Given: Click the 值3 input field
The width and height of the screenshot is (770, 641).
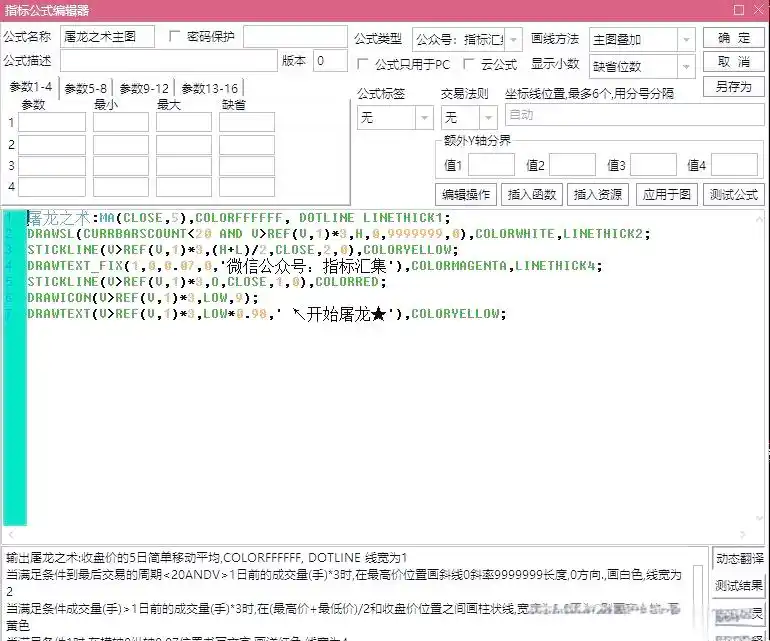Looking at the screenshot, I should [653, 165].
